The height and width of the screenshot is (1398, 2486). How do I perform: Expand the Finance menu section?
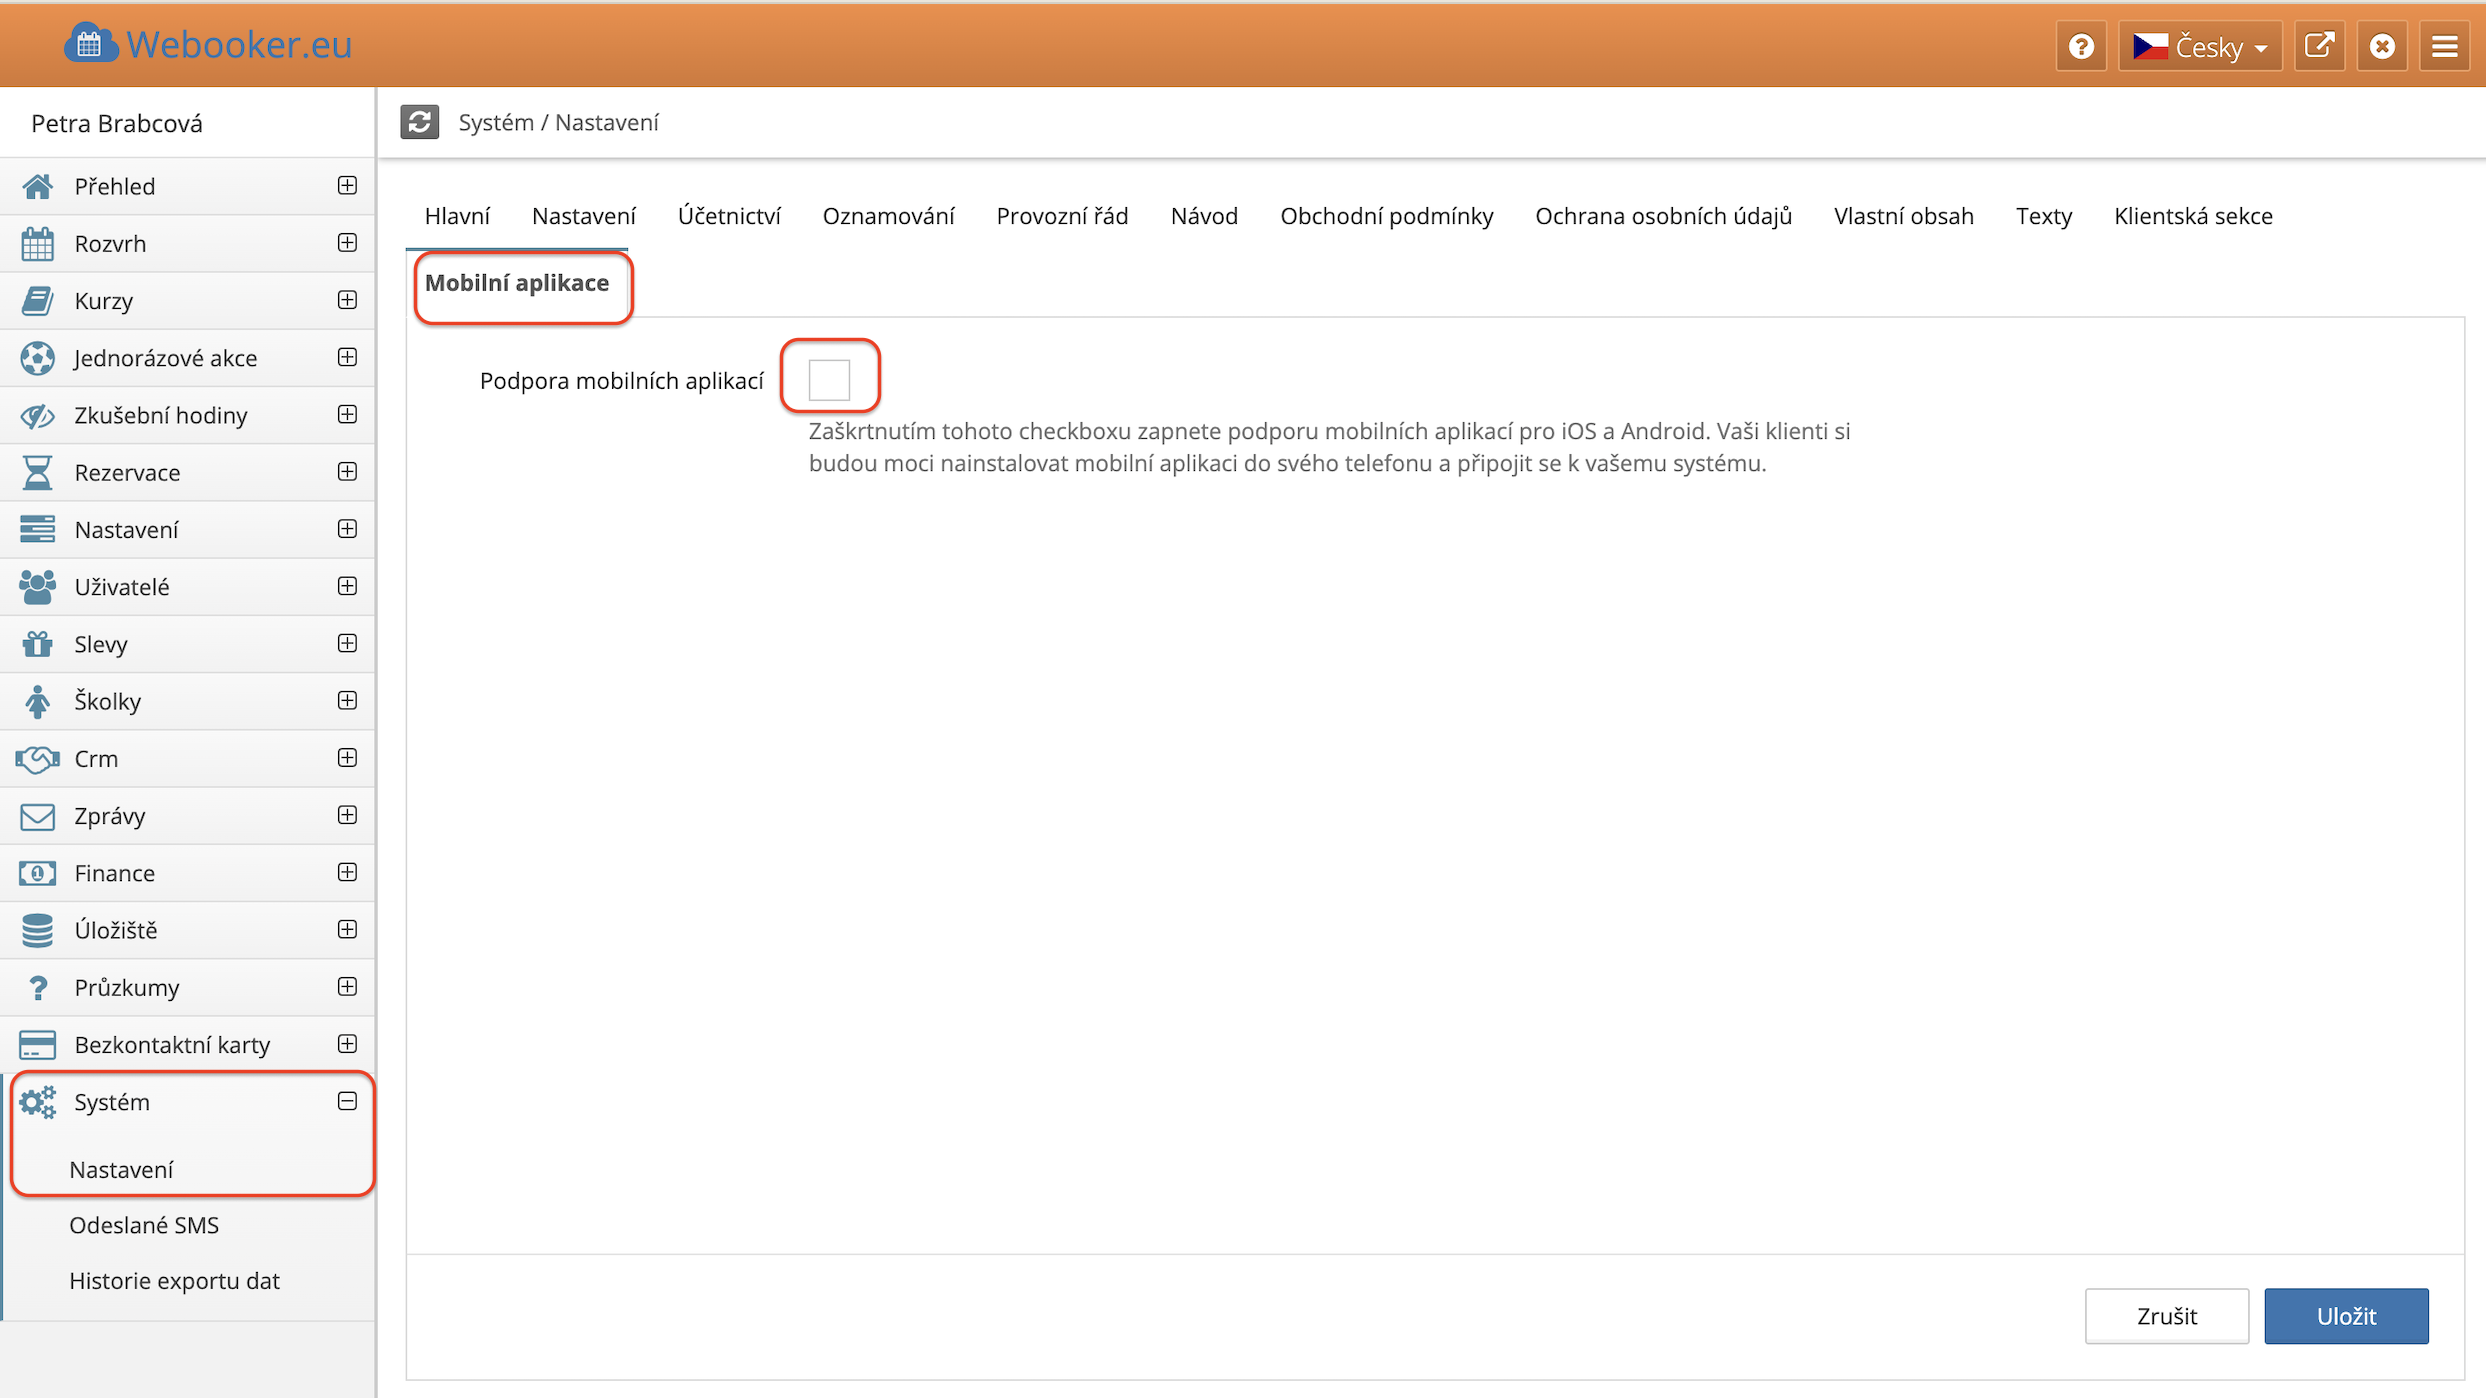click(x=347, y=872)
